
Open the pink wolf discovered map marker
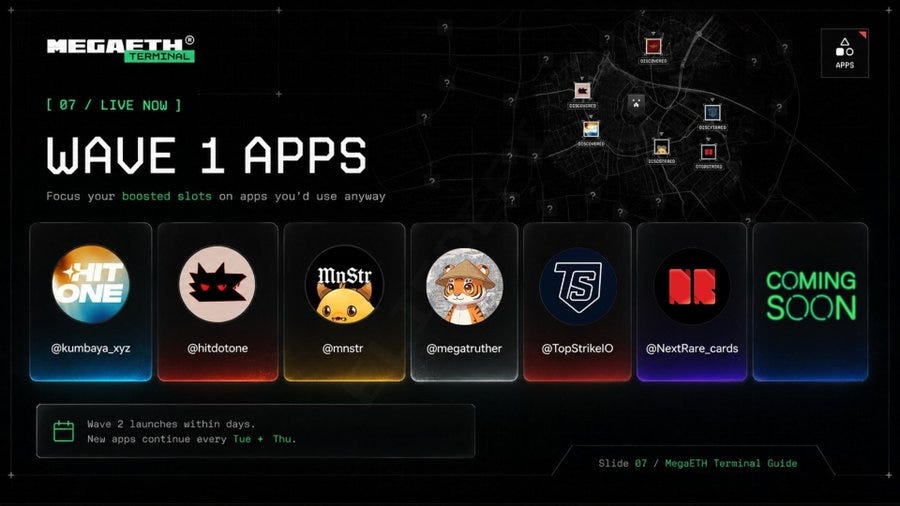coord(583,91)
